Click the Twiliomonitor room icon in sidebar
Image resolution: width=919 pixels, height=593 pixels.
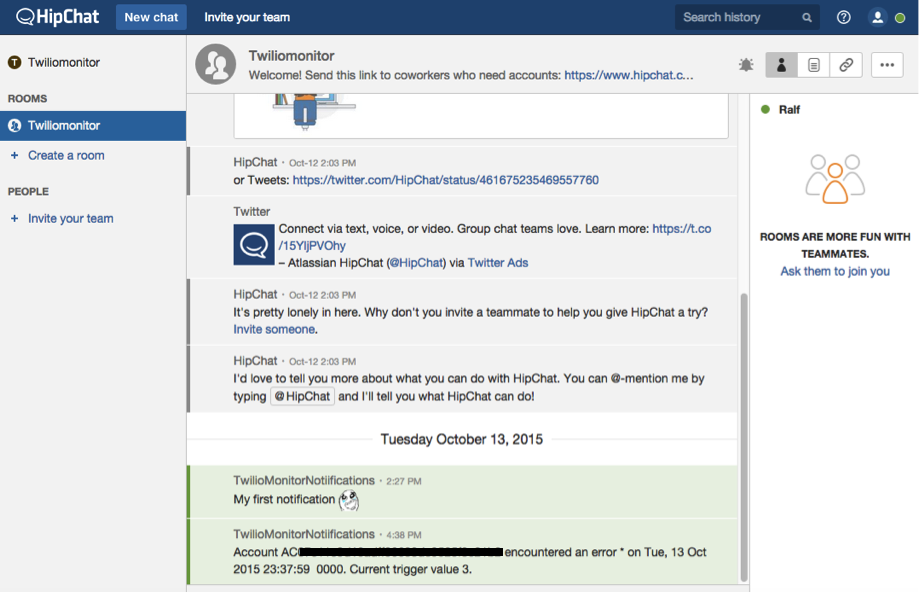14,125
